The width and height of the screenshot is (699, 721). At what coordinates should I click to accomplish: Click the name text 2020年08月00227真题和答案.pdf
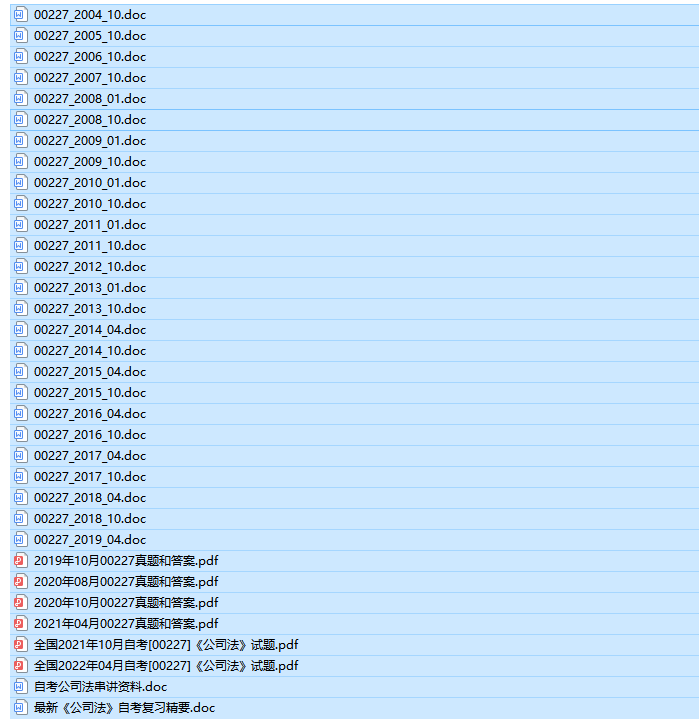(126, 582)
